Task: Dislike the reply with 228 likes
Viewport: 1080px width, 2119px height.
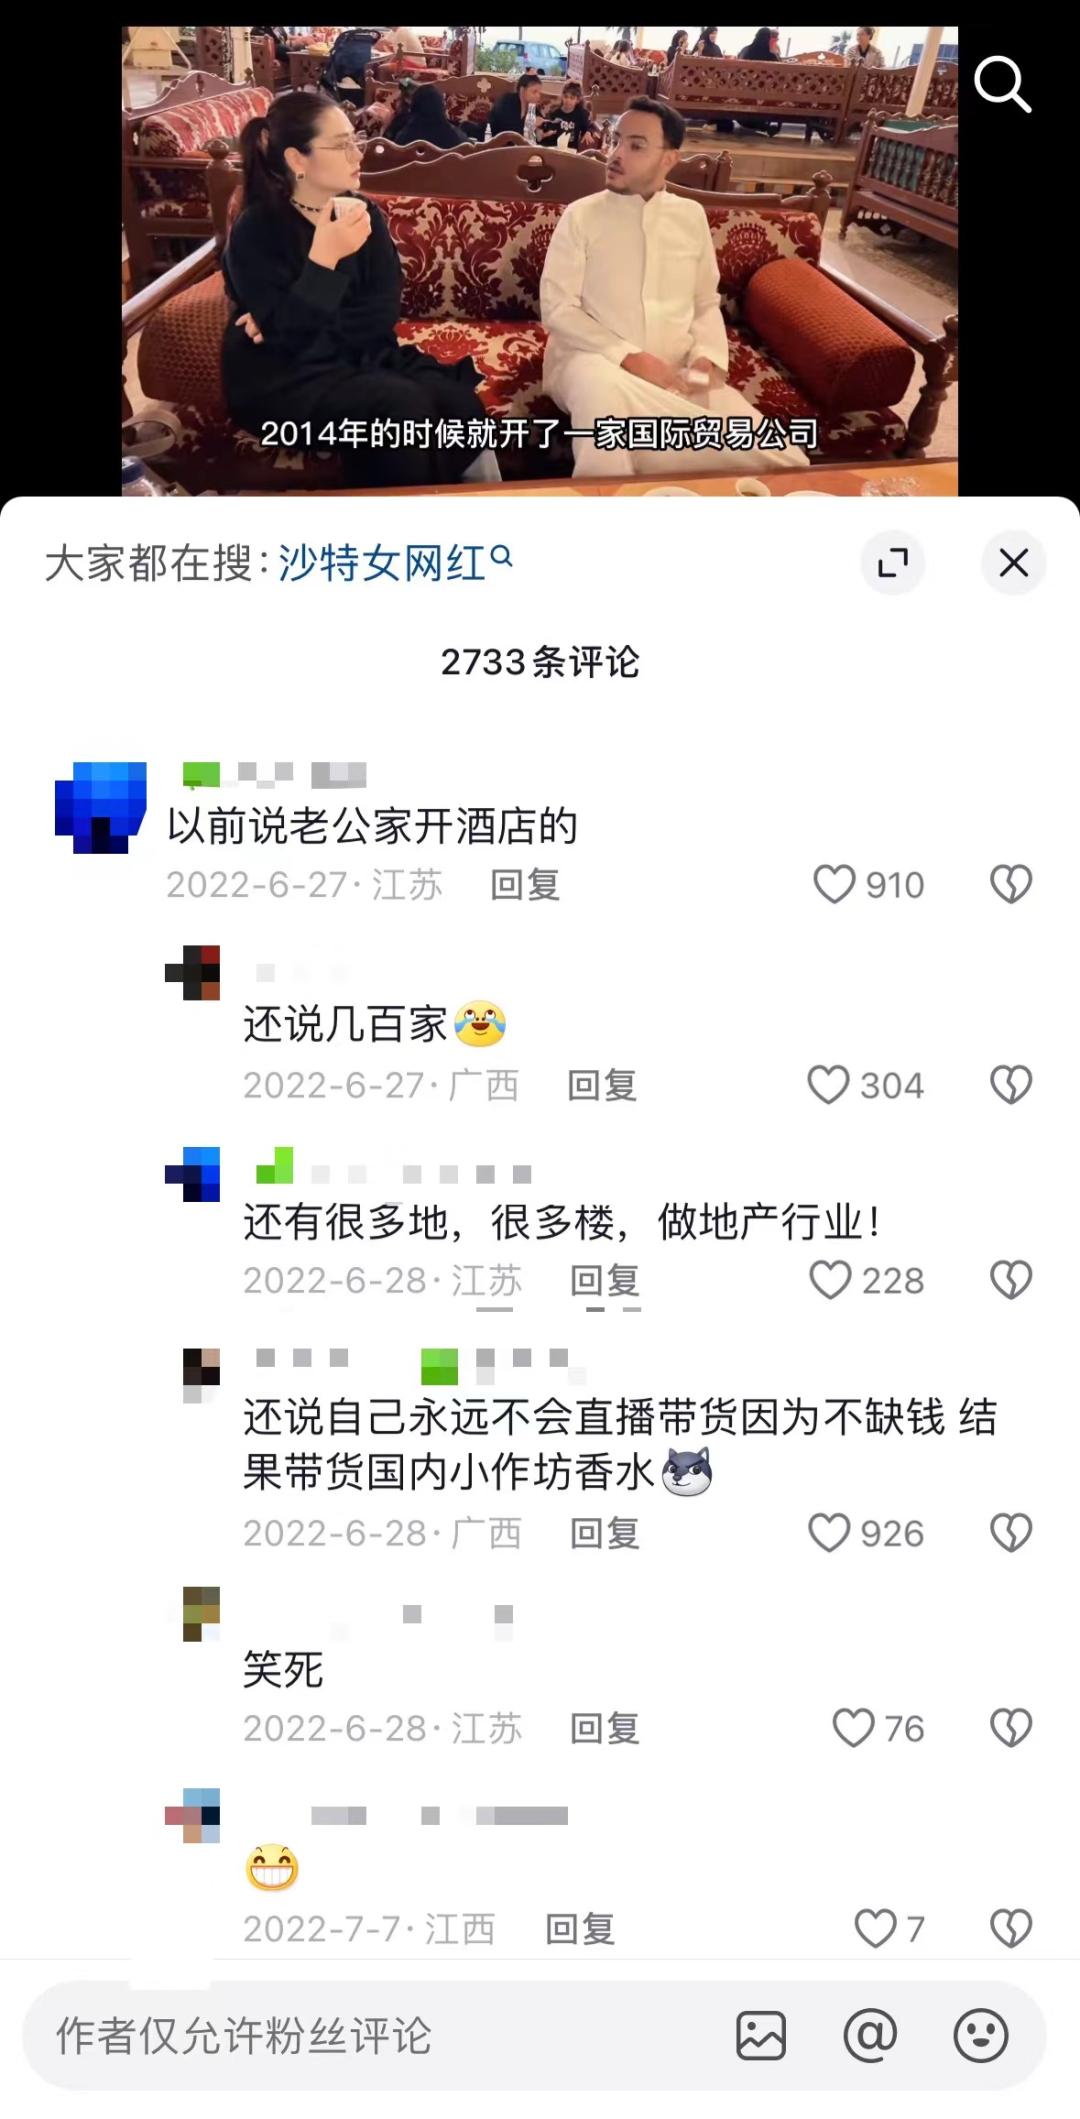Action: point(1011,1279)
